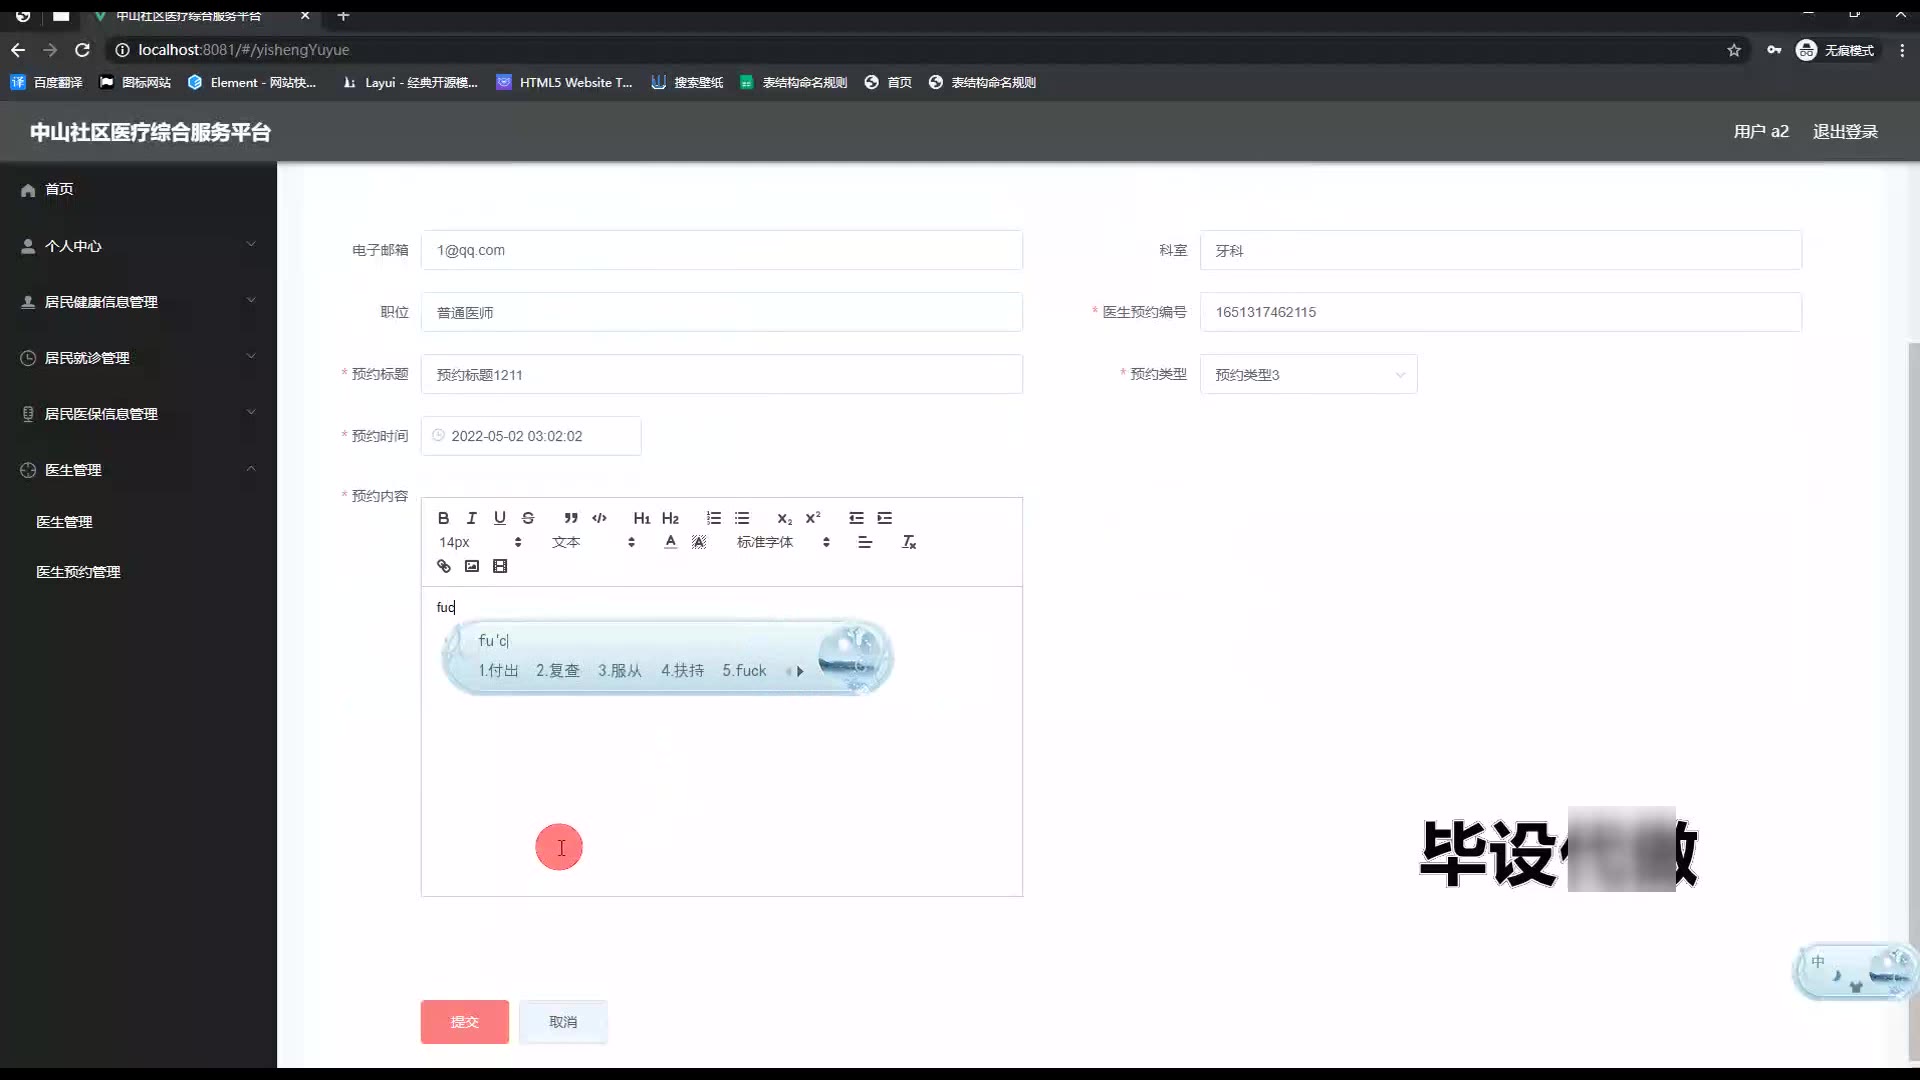Apply ordered list formatting
The width and height of the screenshot is (1920, 1080).
tap(713, 518)
